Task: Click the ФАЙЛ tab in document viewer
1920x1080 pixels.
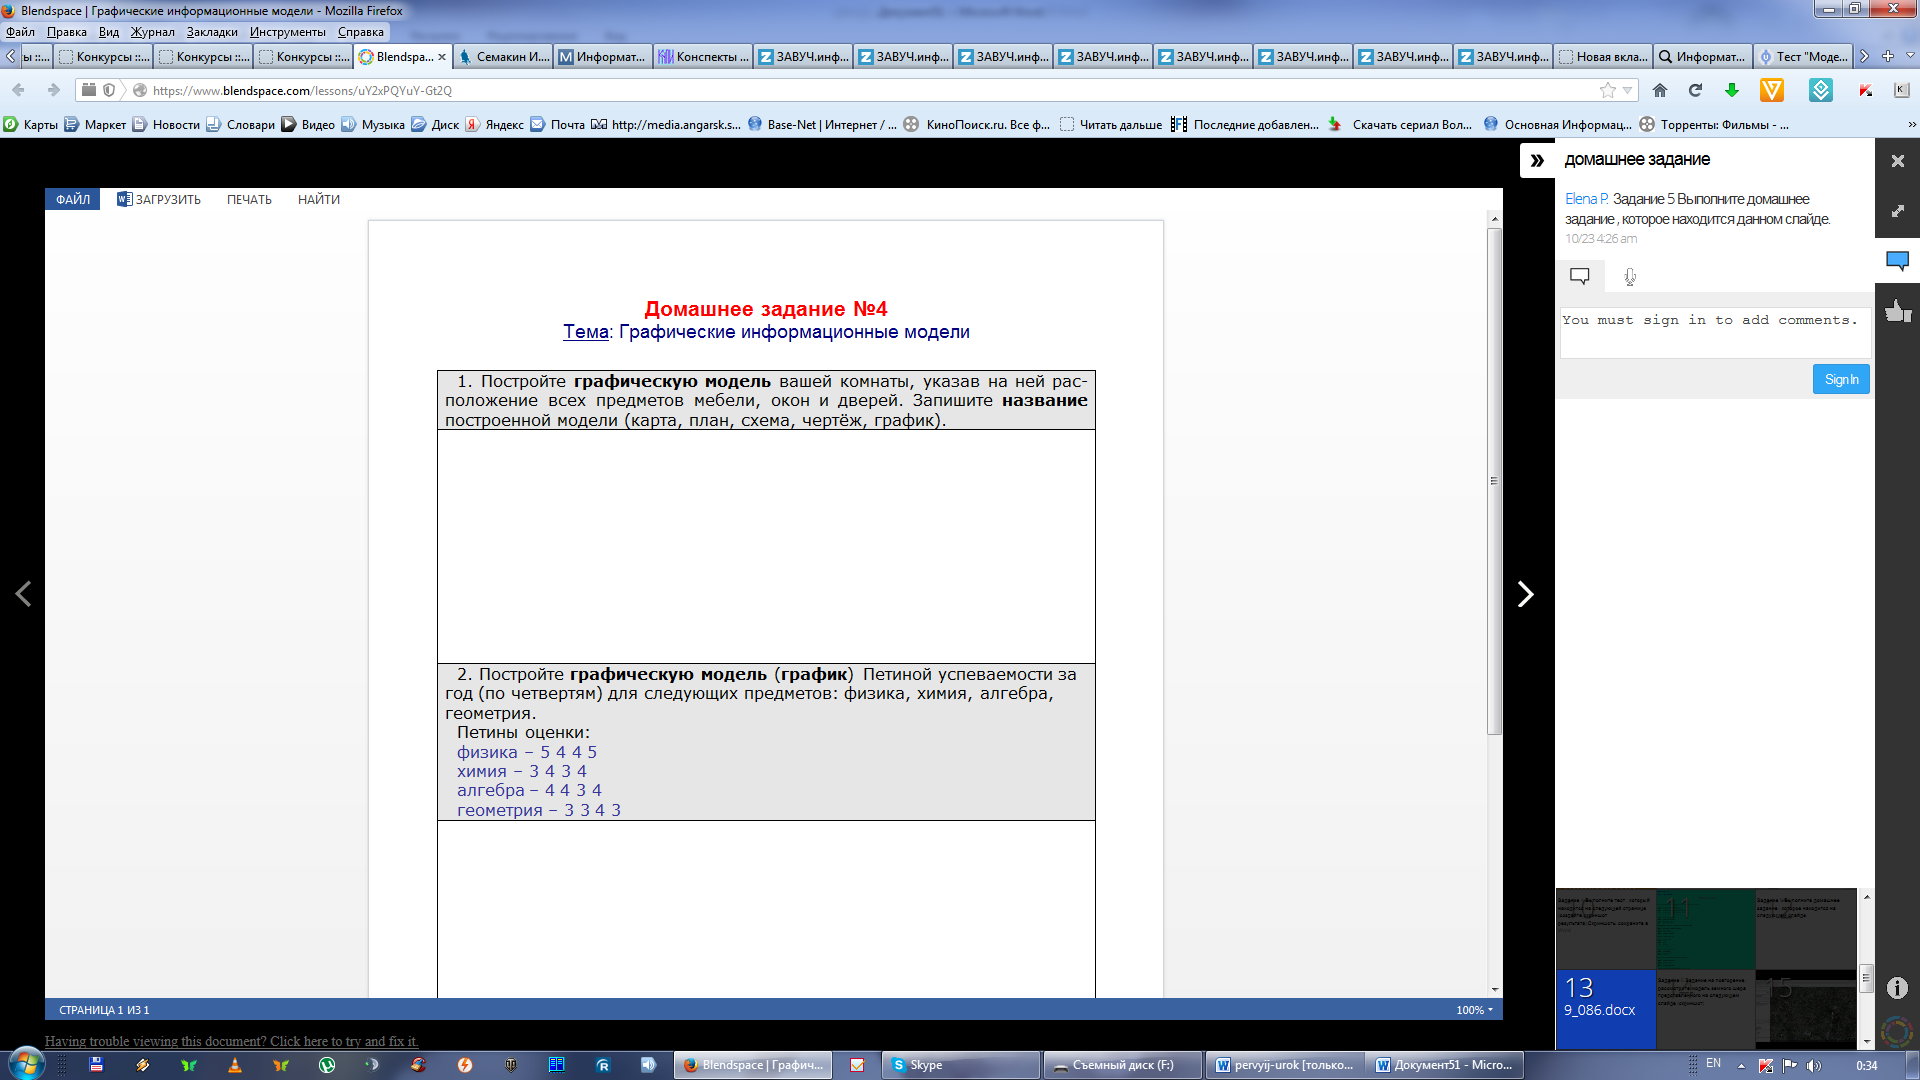Action: click(x=72, y=199)
